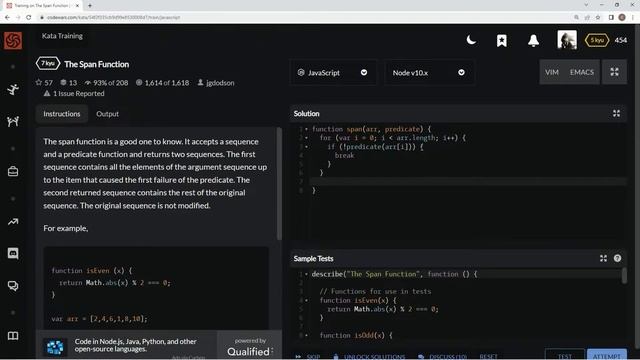Open author jgdodson profile link

pyautogui.click(x=216, y=82)
